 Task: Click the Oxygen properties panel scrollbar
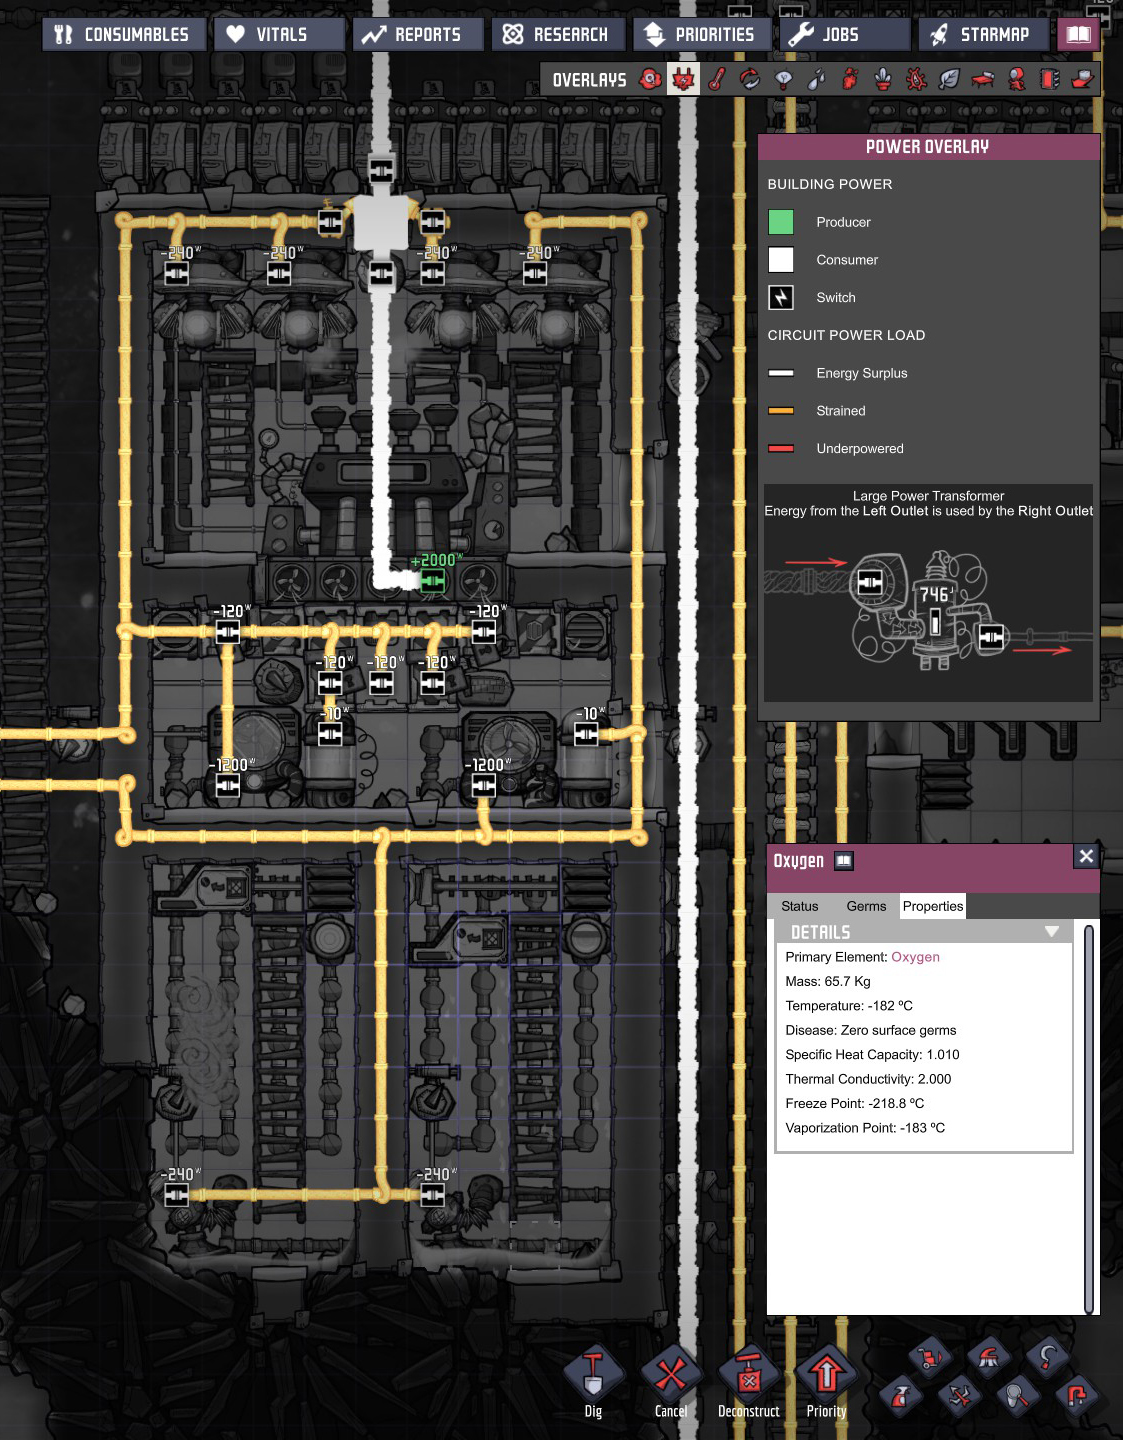(x=1088, y=1118)
